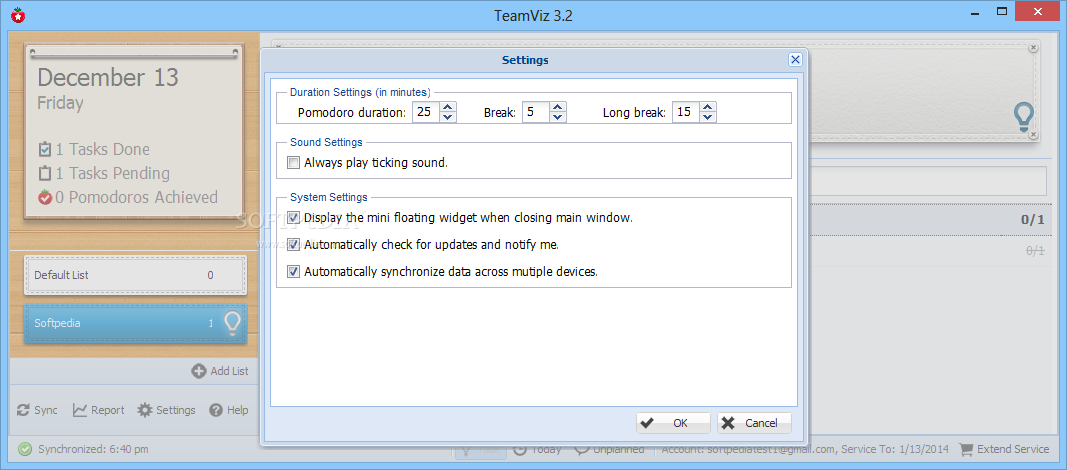1067x470 pixels.
Task: Open the Report menu item
Action: point(108,410)
